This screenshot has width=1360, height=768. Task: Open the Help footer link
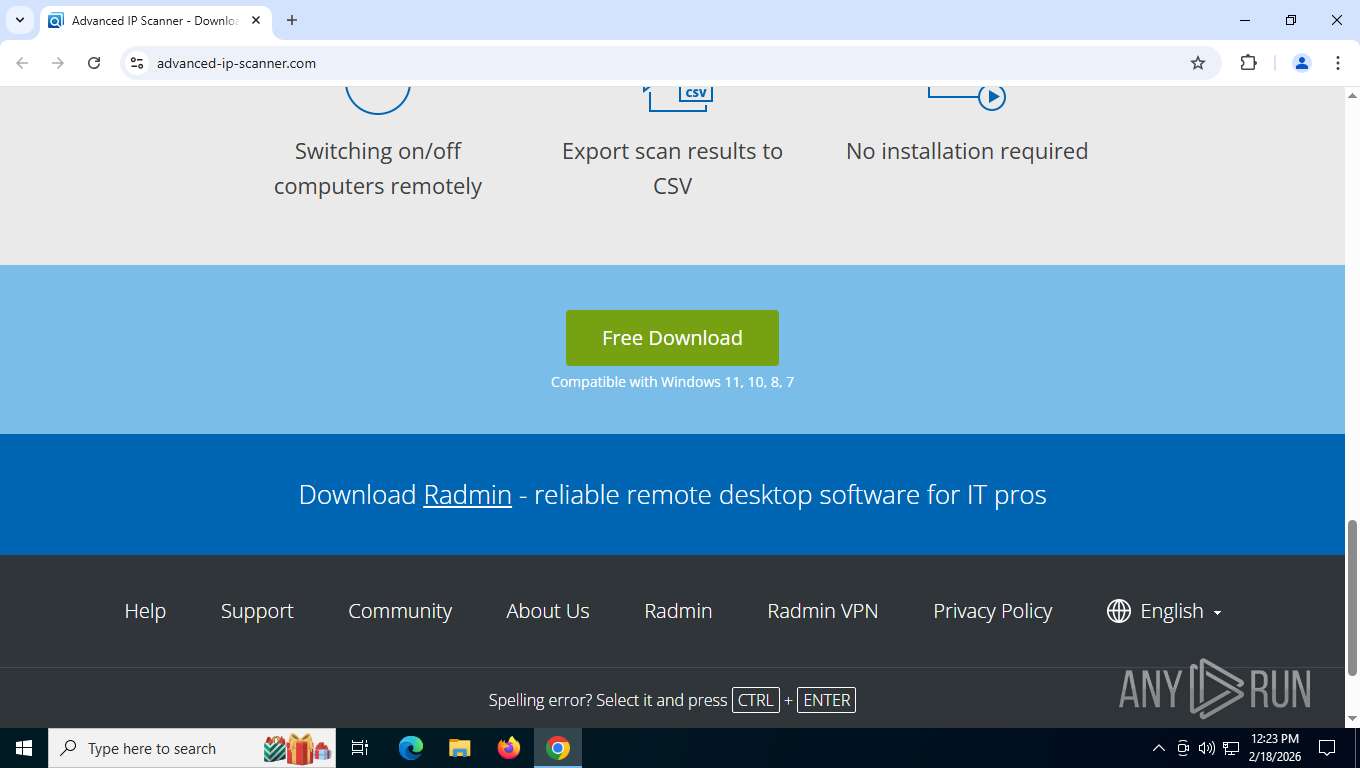[145, 611]
